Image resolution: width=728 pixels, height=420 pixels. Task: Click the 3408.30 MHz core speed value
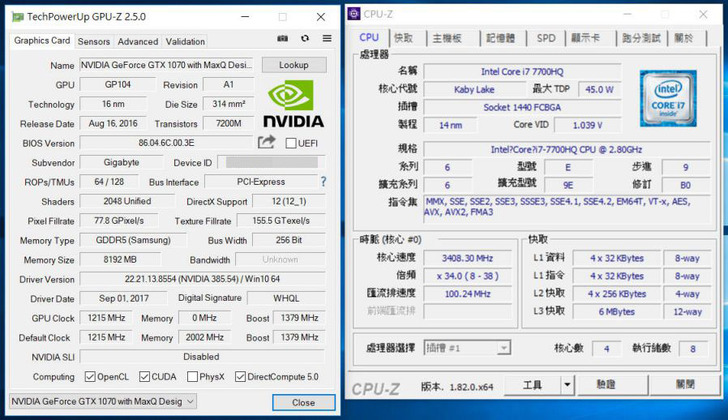(x=467, y=258)
